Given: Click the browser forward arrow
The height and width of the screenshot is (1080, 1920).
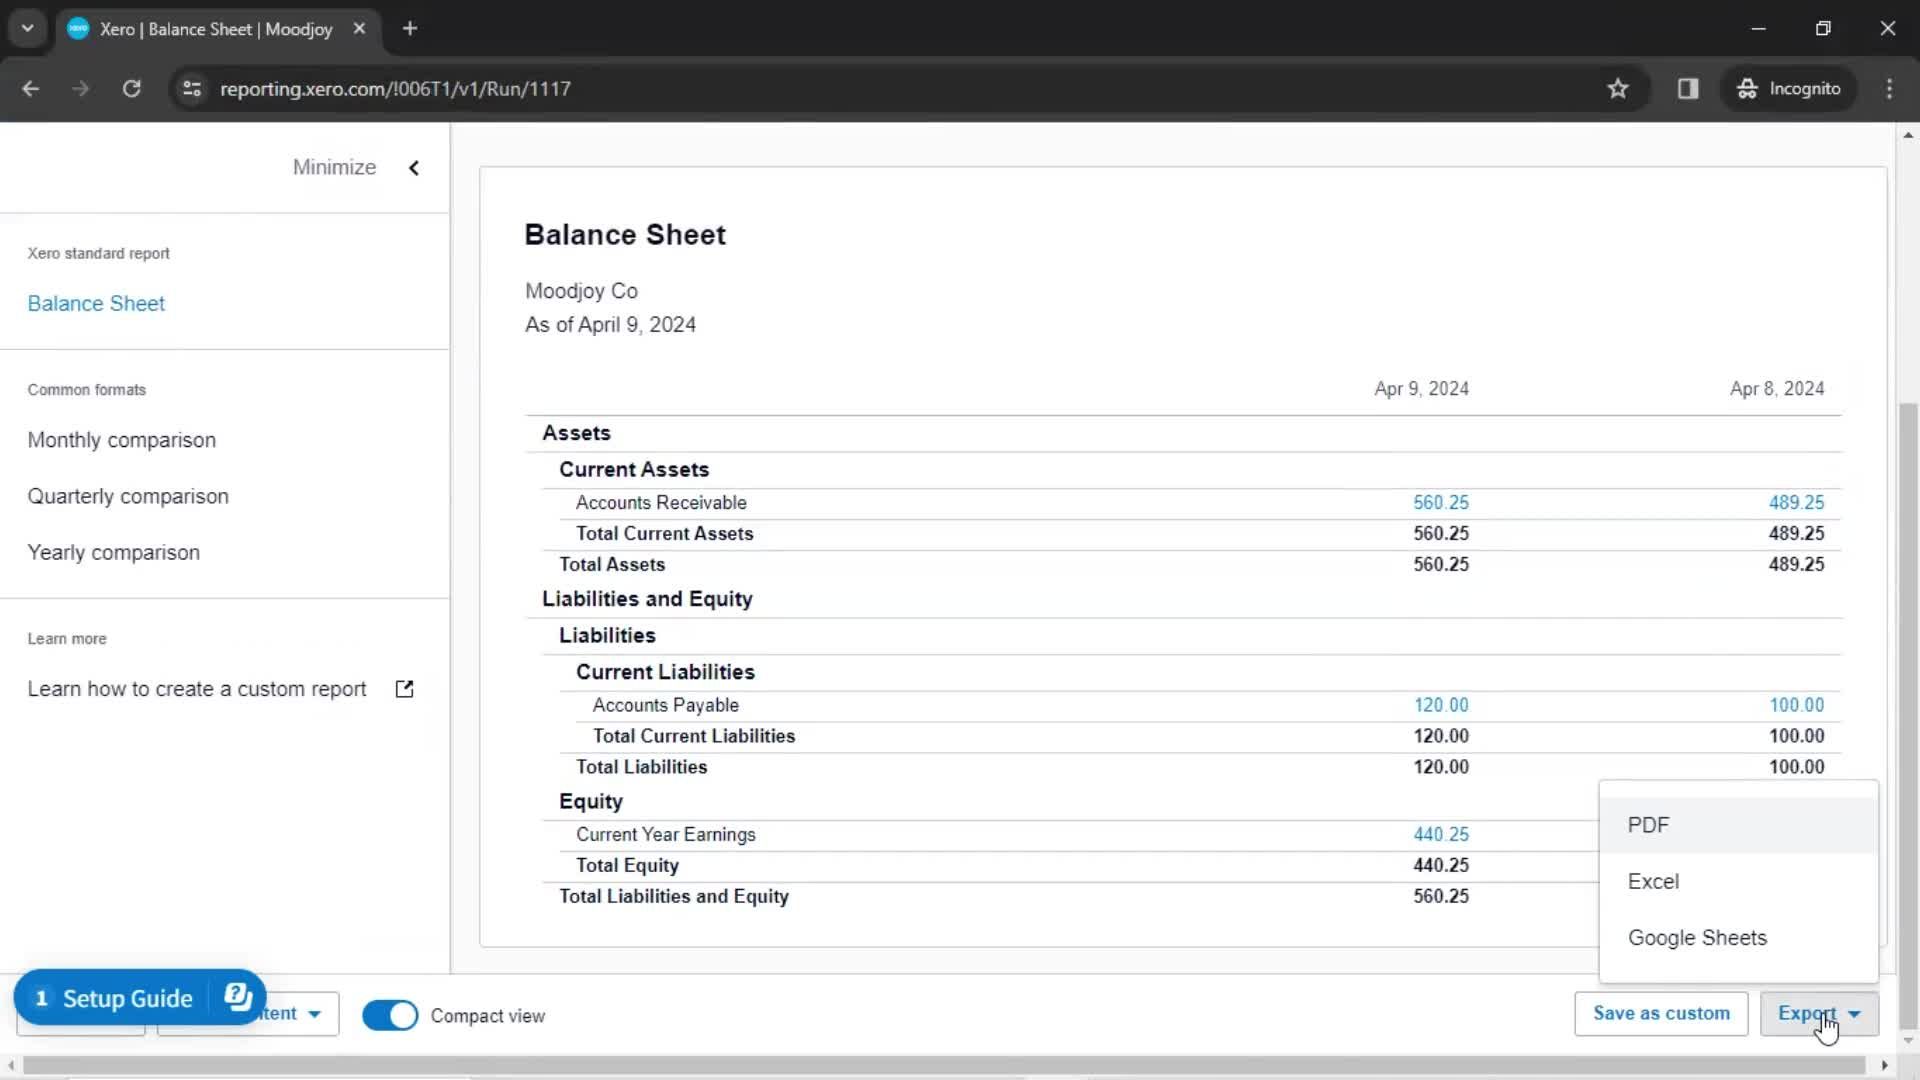Looking at the screenshot, I should (x=80, y=89).
